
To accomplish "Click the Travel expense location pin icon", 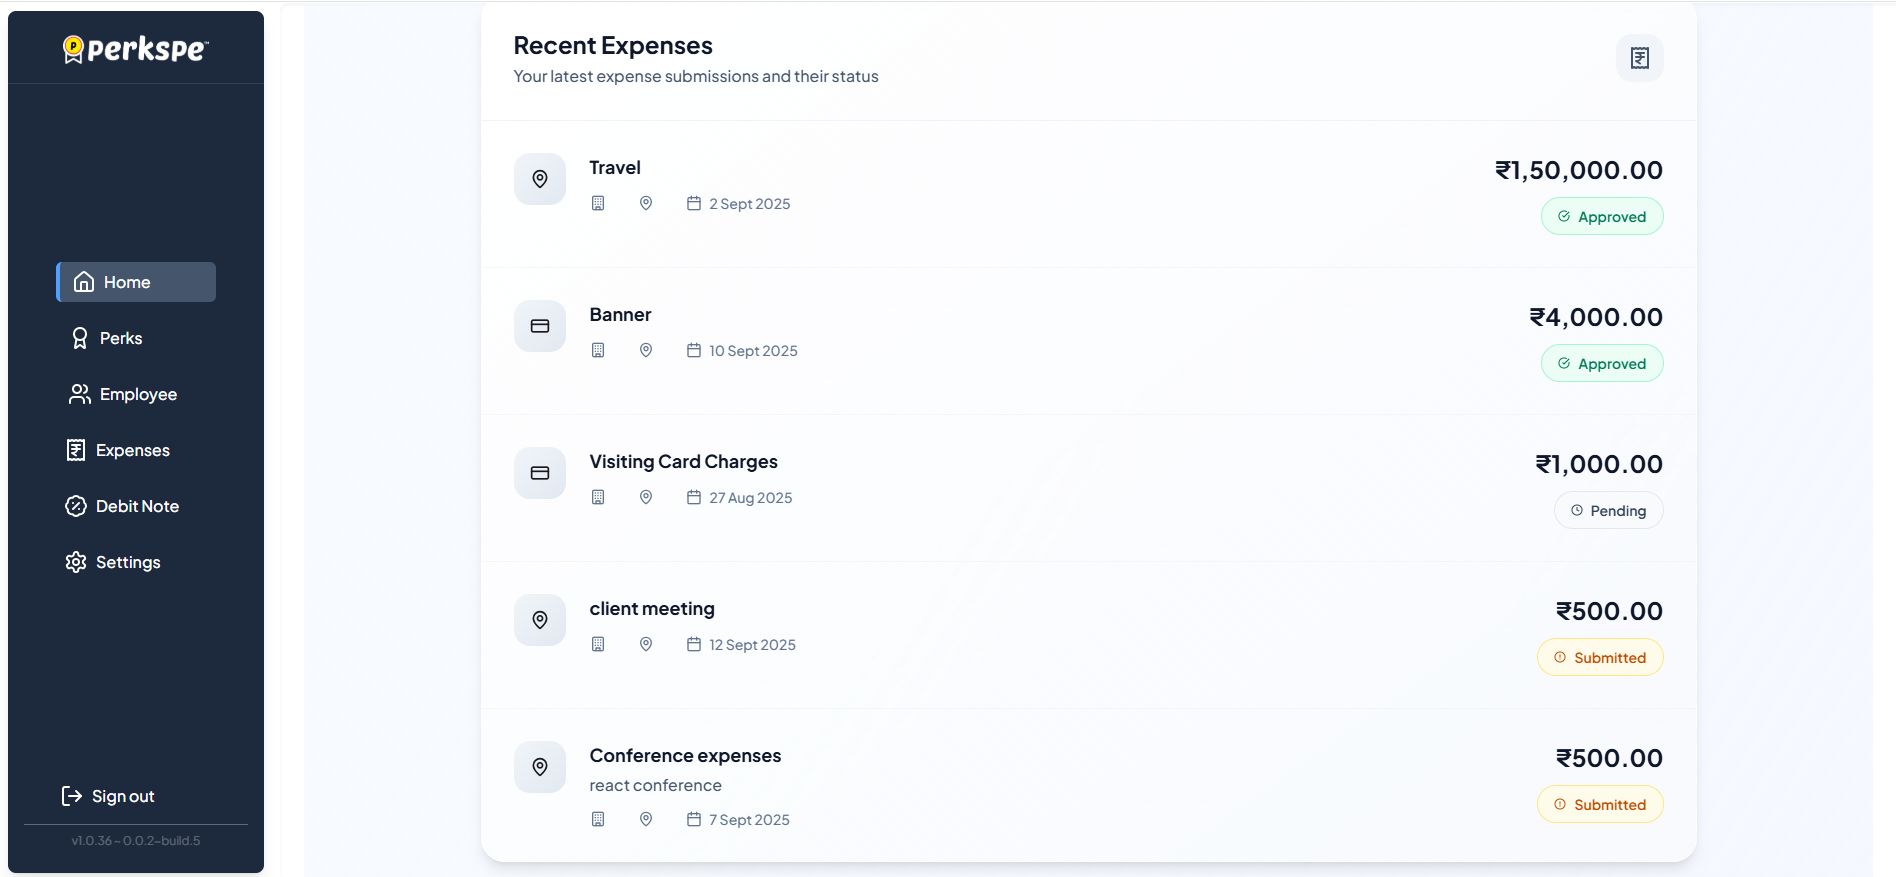I will point(540,179).
